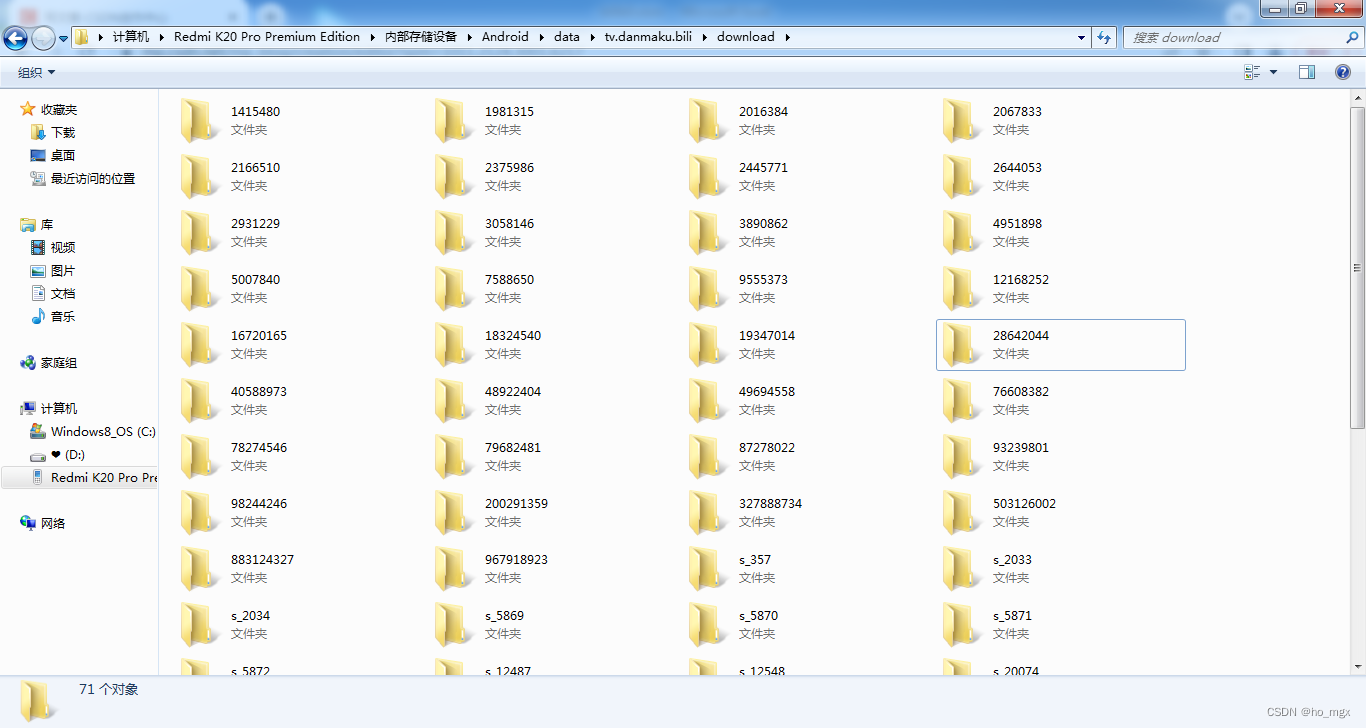
Task: Select 最近访问的位置 in sidebar
Action: pyautogui.click(x=93, y=179)
